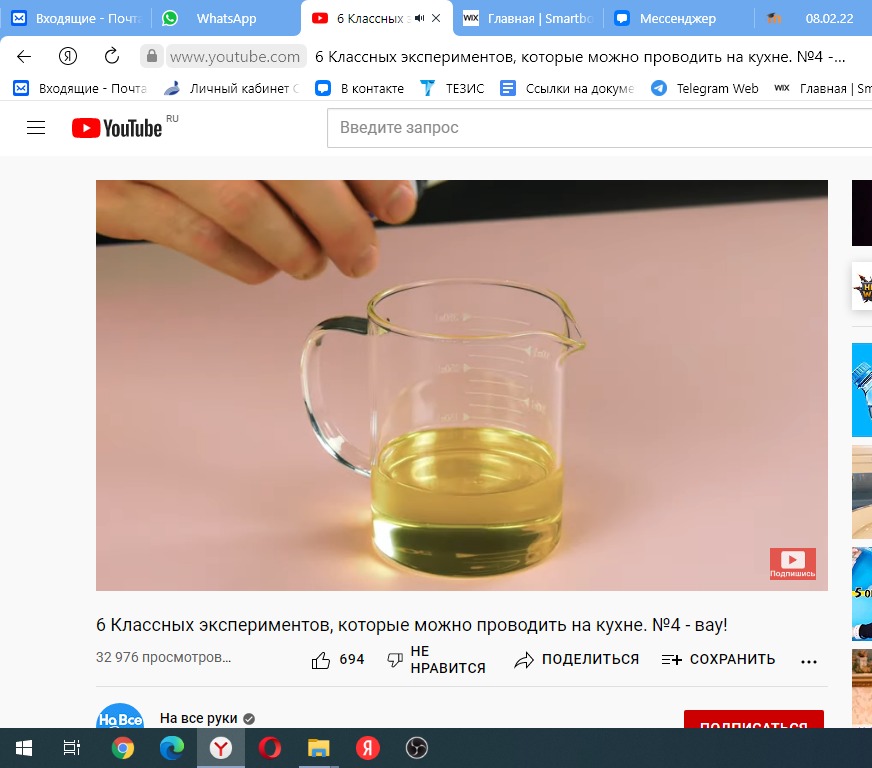Image resolution: width=872 pixels, height=768 pixels.
Task: Open the three-dot more actions menu
Action: tap(809, 661)
